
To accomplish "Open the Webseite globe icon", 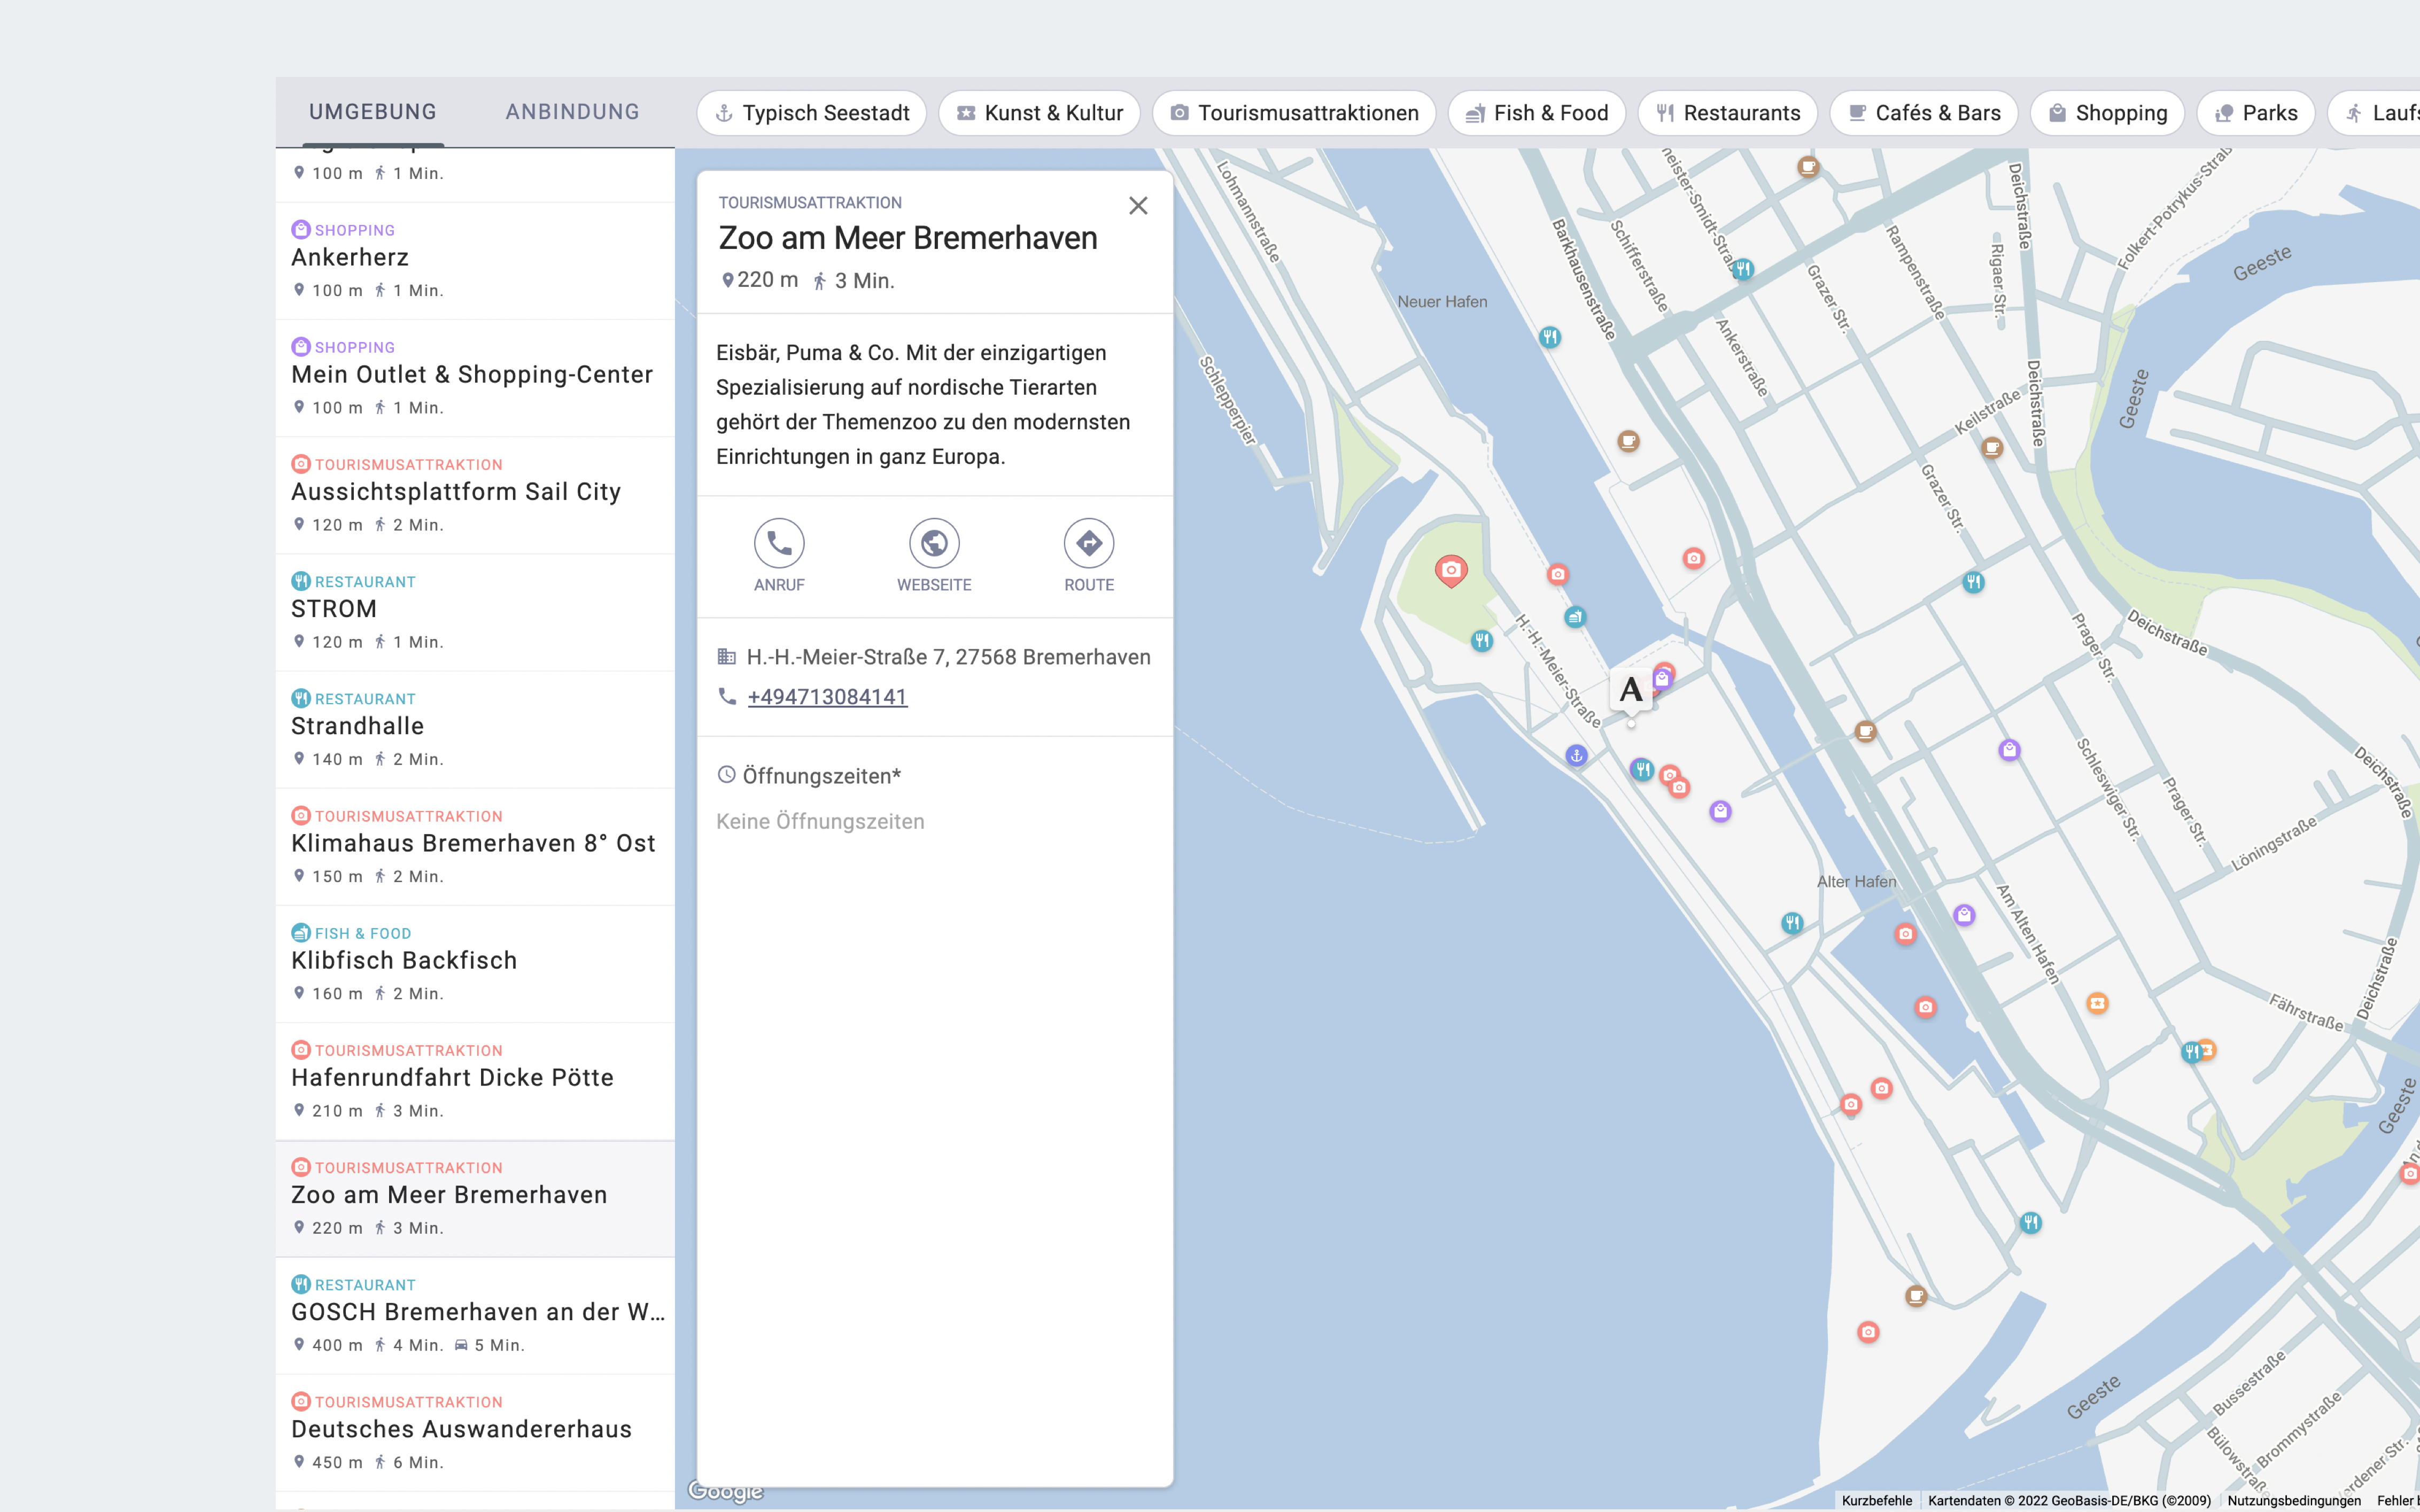I will click(x=934, y=543).
